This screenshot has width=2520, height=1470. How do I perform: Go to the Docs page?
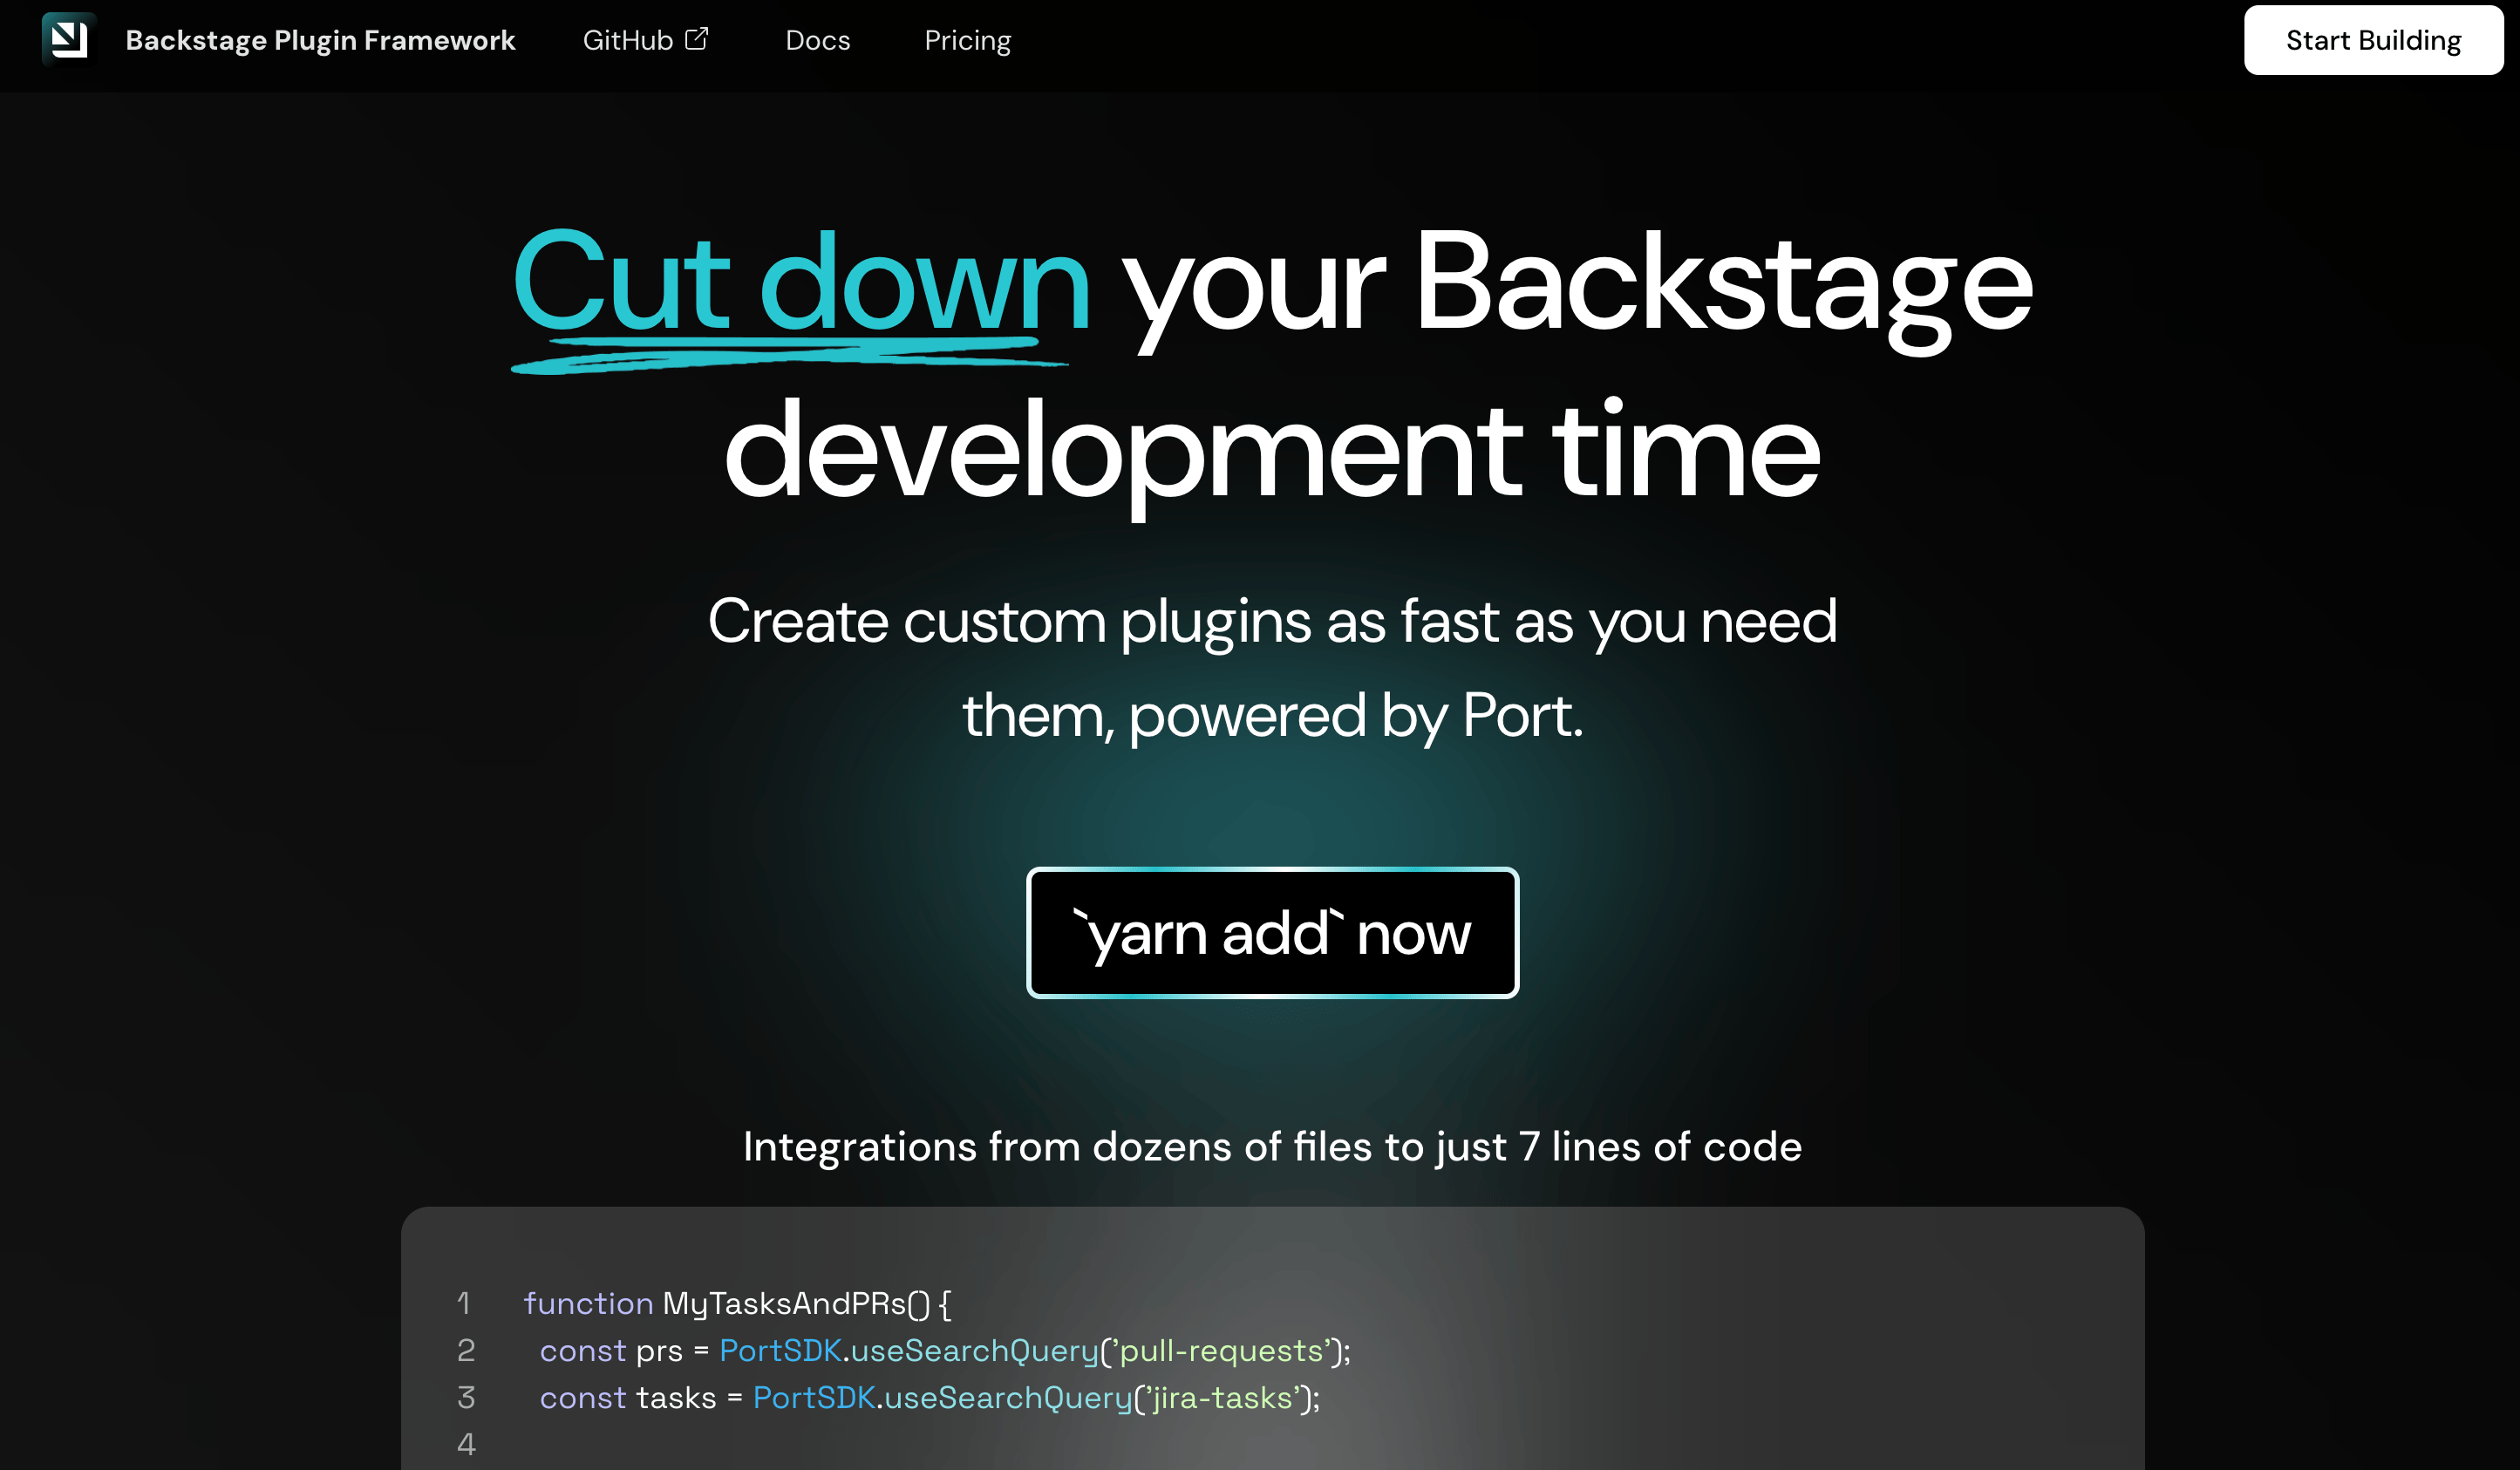(x=817, y=40)
